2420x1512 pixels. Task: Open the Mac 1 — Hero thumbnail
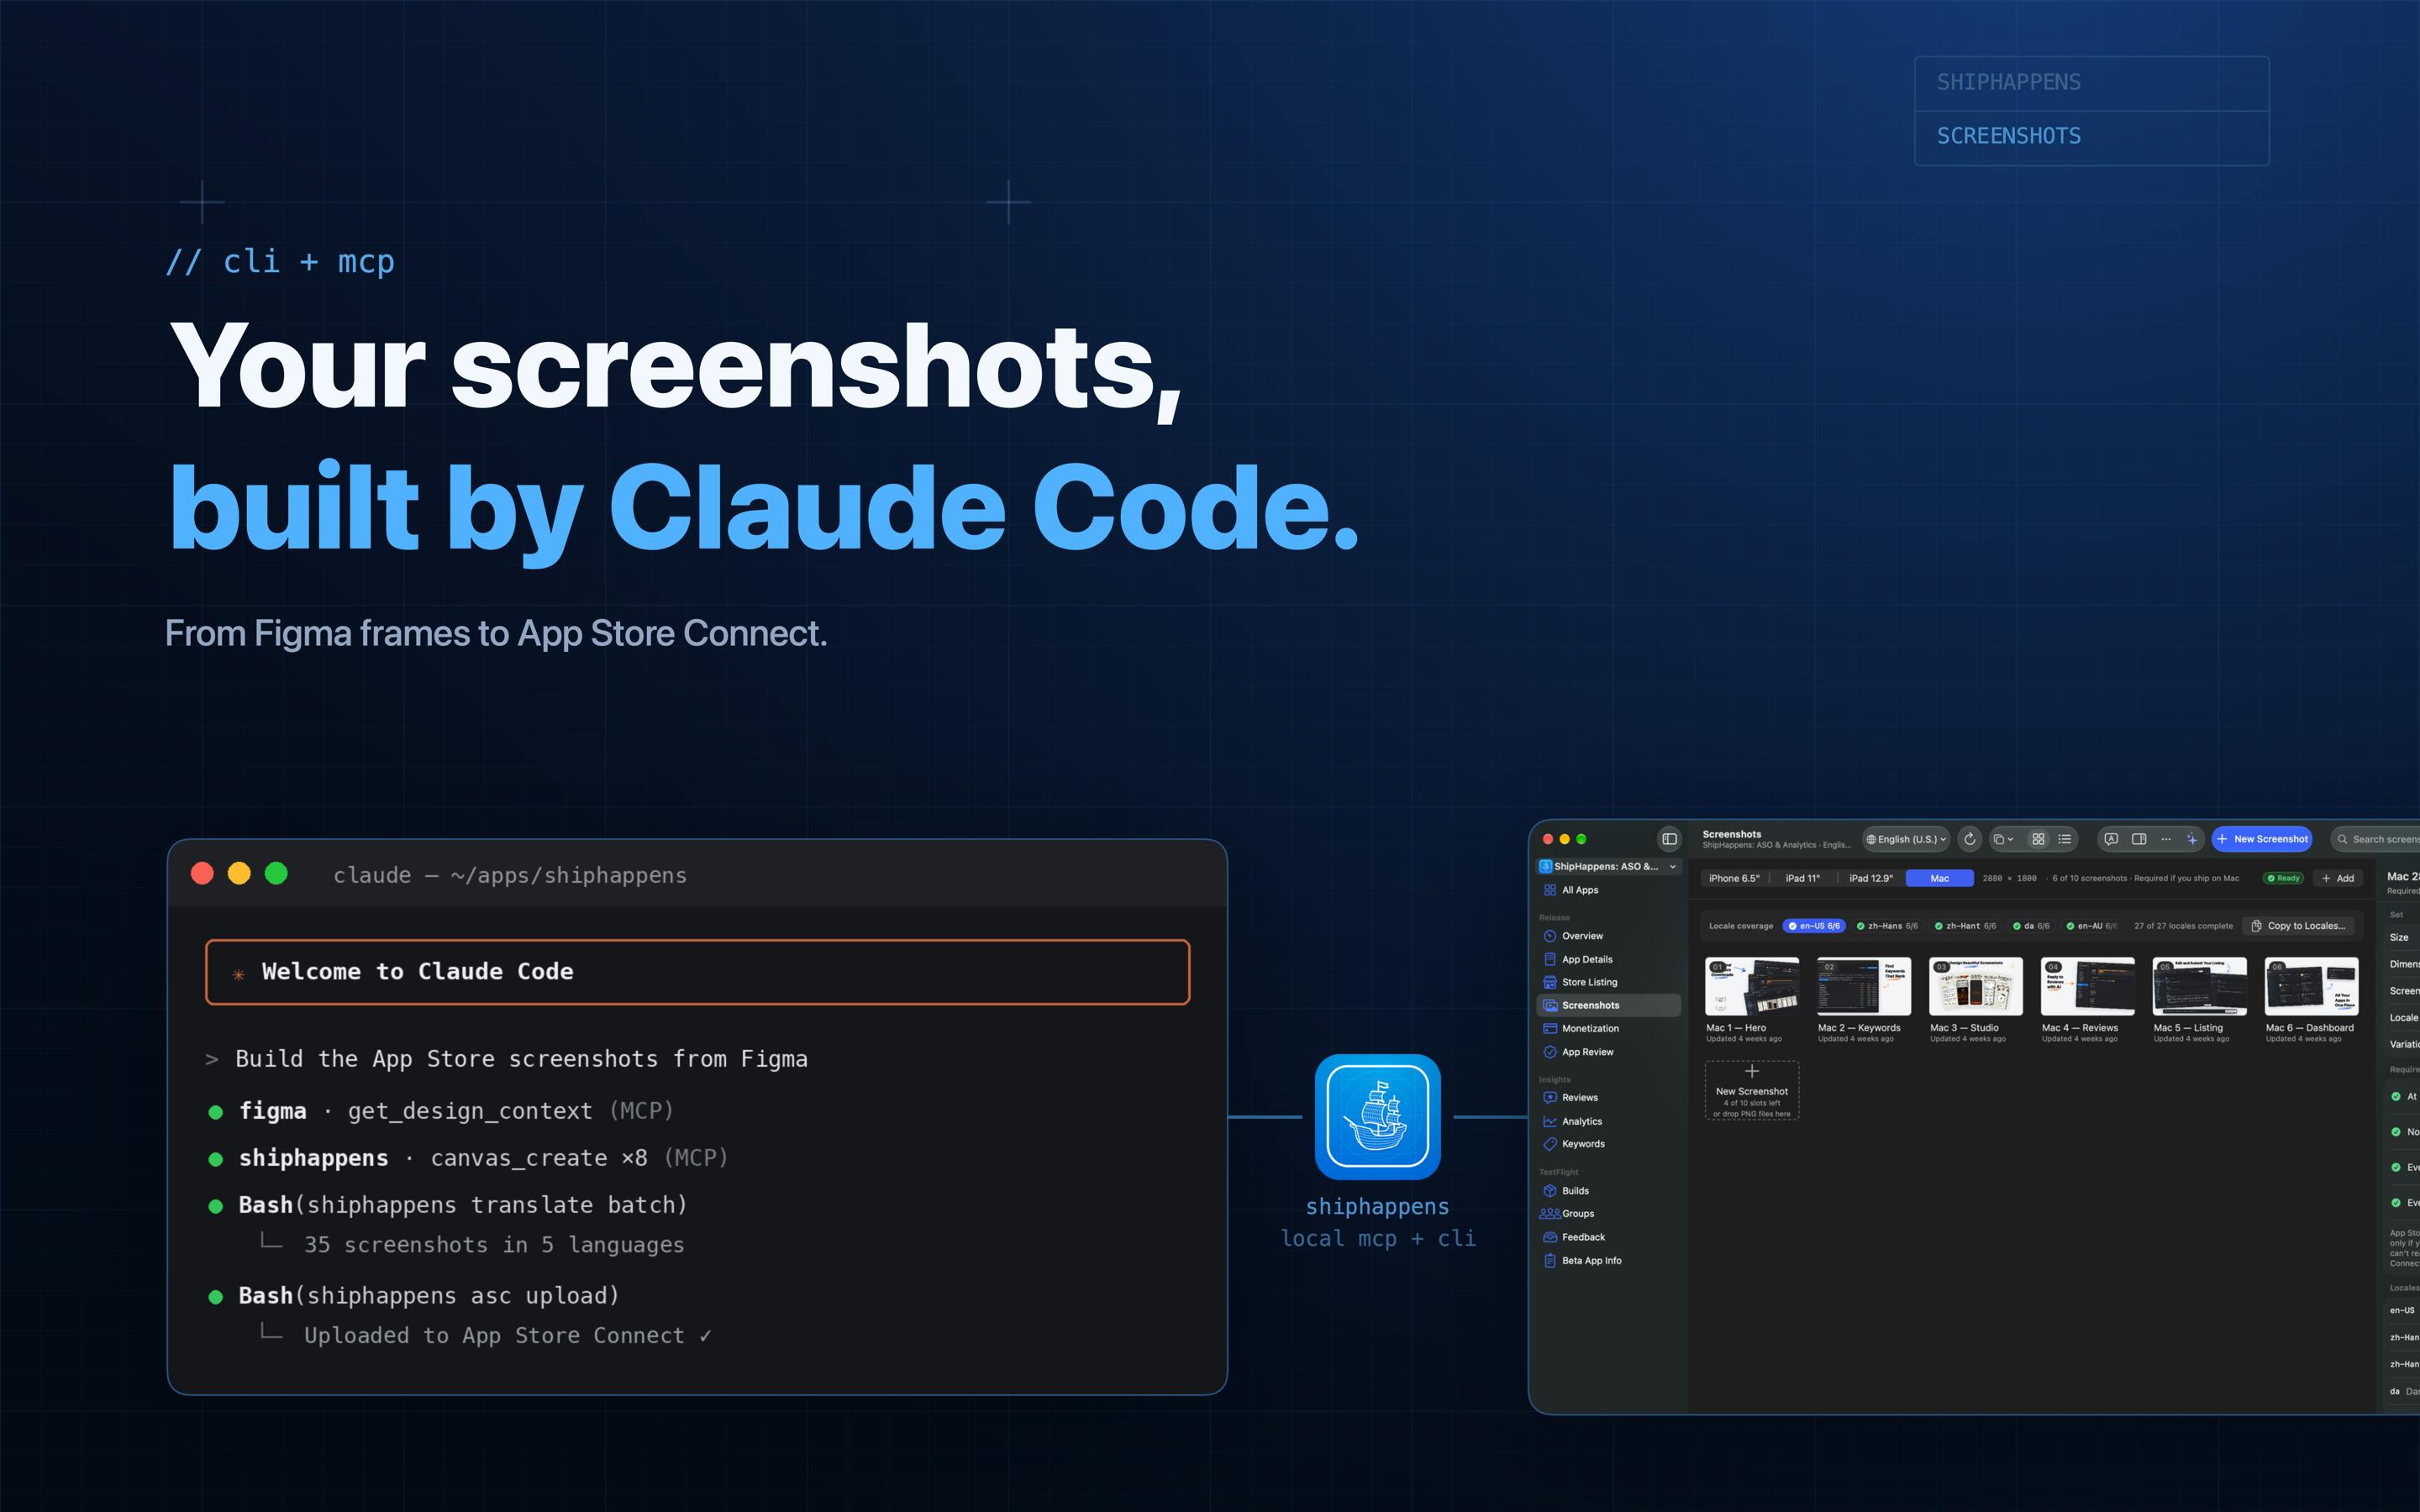pyautogui.click(x=1752, y=986)
